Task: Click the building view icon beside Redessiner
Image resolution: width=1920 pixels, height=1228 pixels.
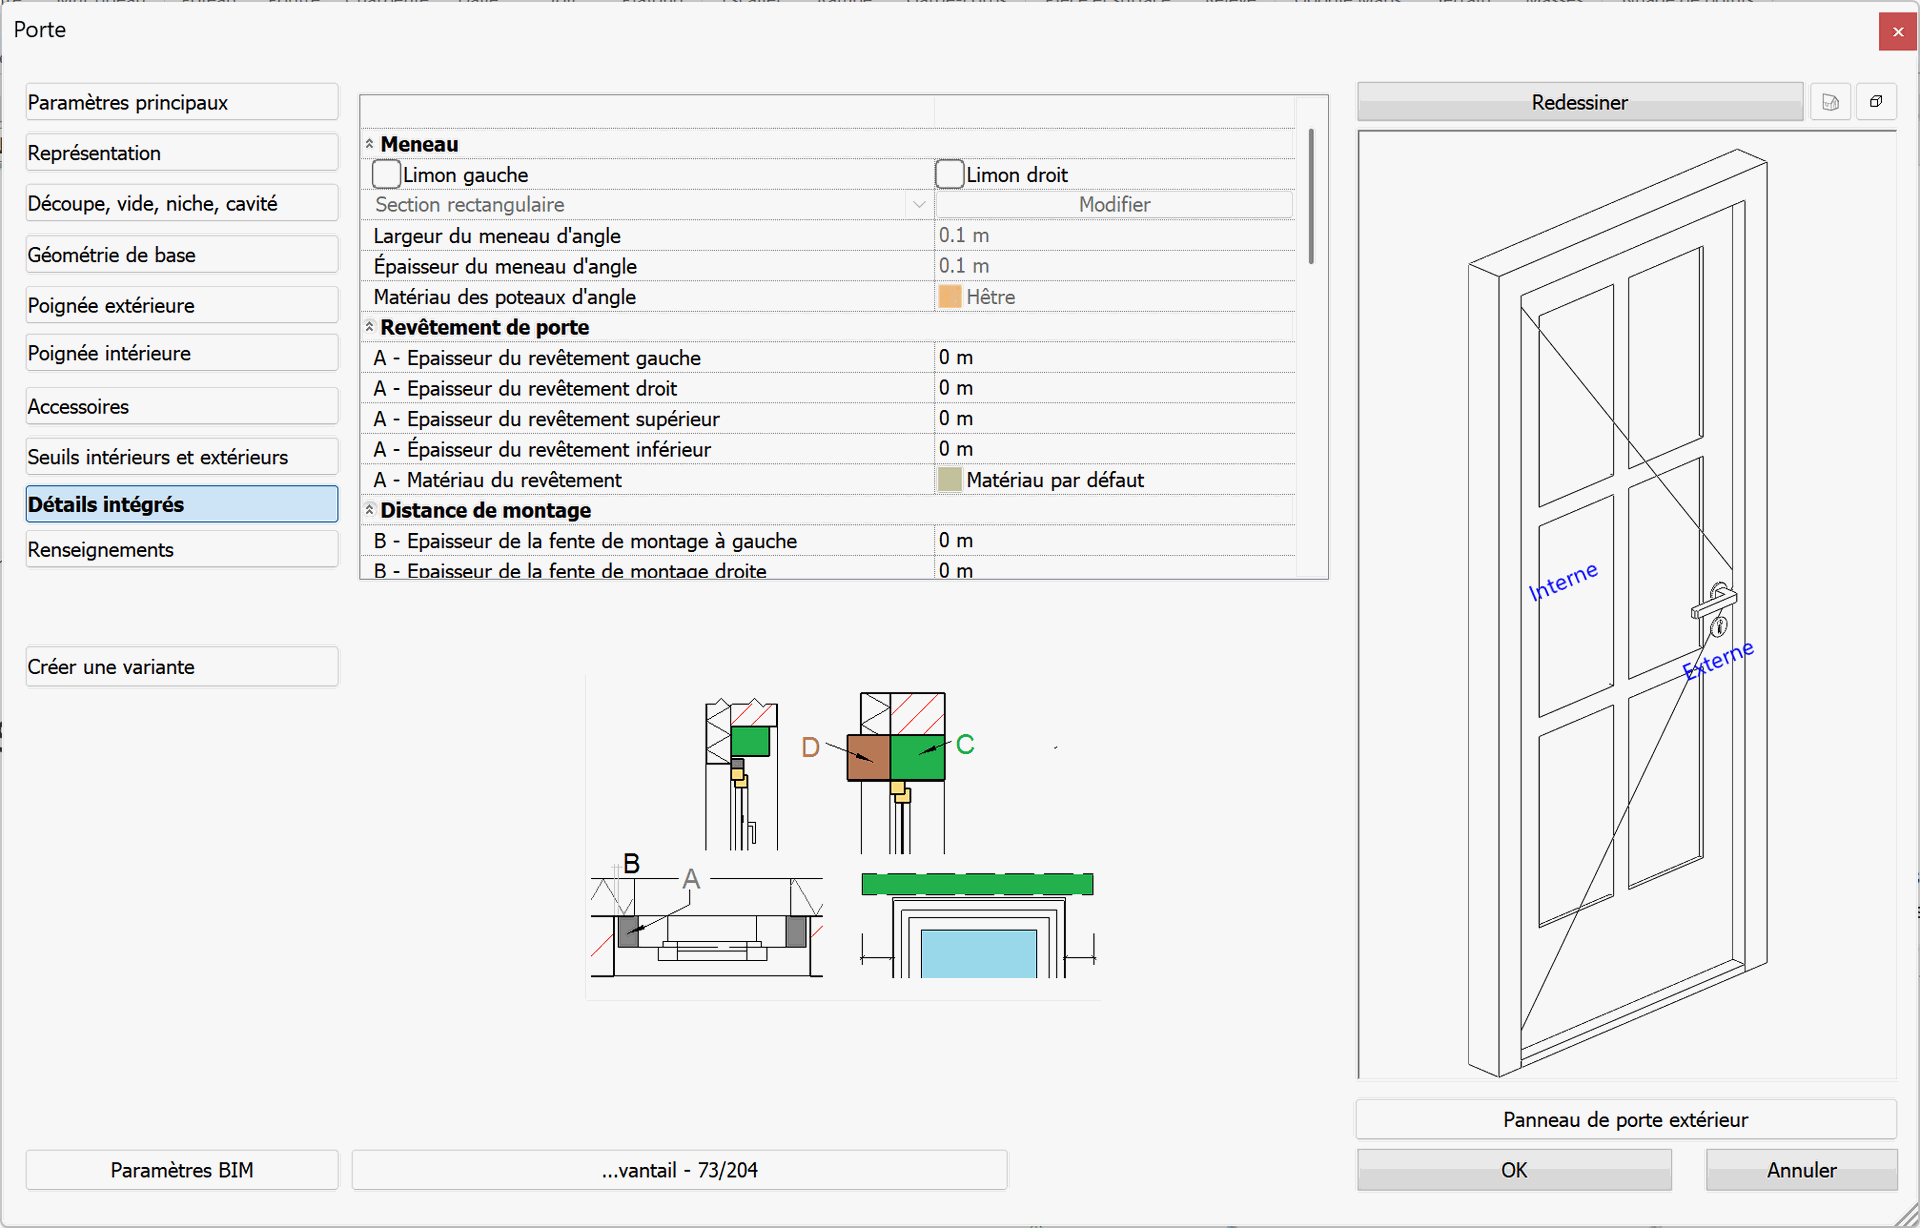Action: pyautogui.click(x=1830, y=102)
